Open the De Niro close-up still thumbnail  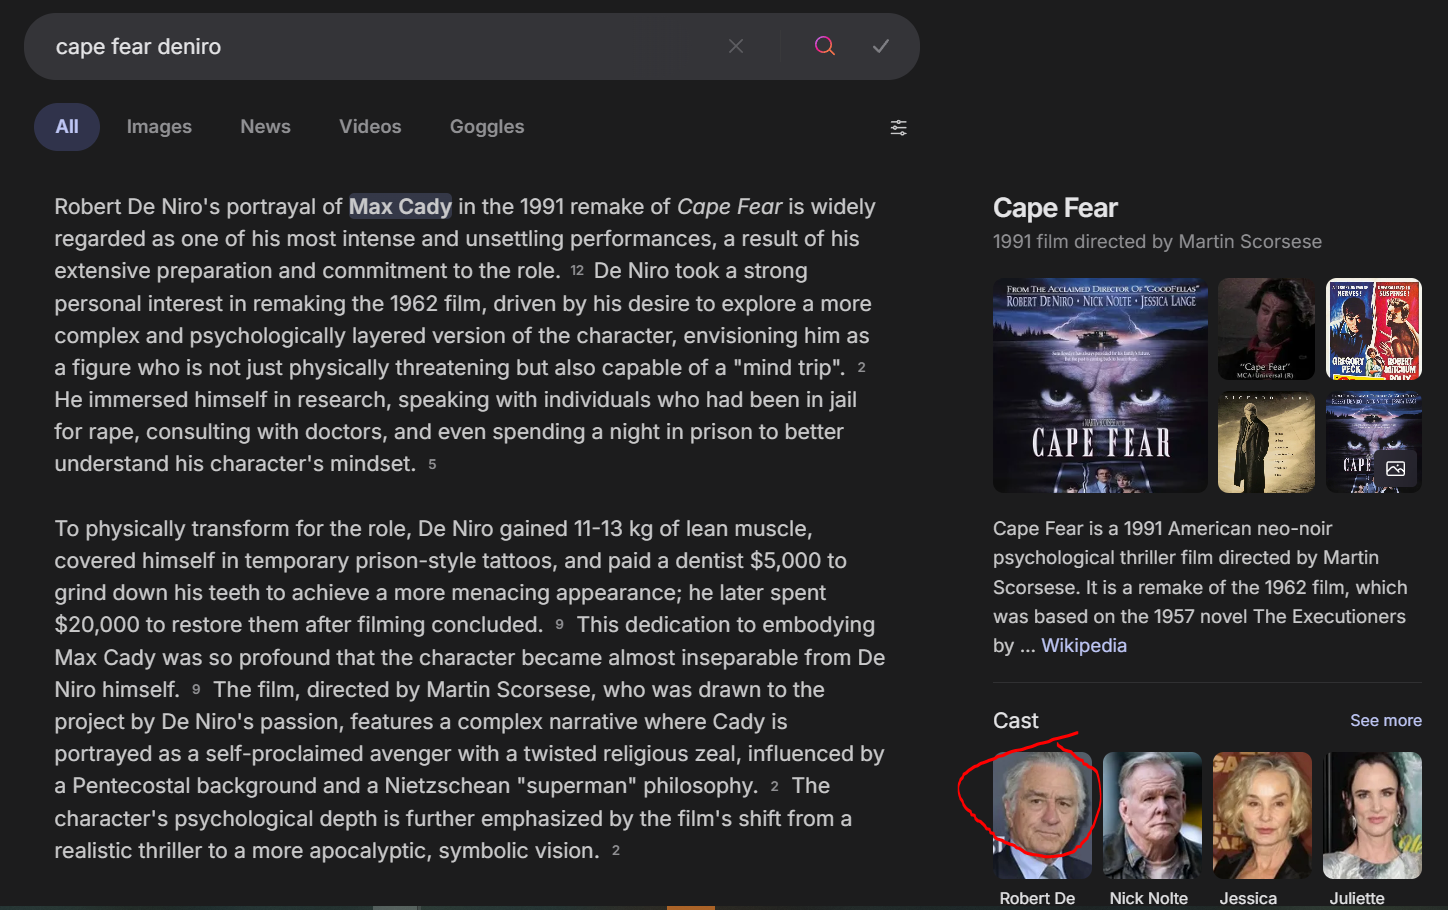point(1266,329)
